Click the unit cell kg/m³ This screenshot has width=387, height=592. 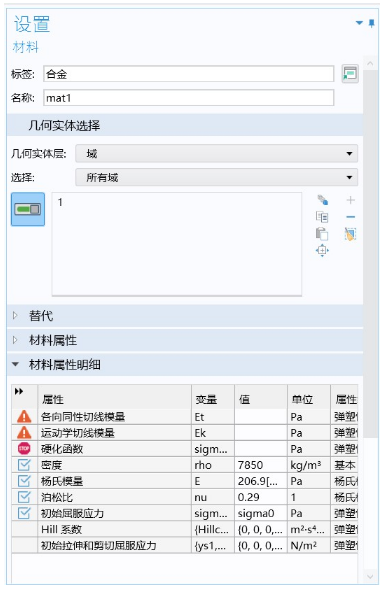[x=309, y=465]
